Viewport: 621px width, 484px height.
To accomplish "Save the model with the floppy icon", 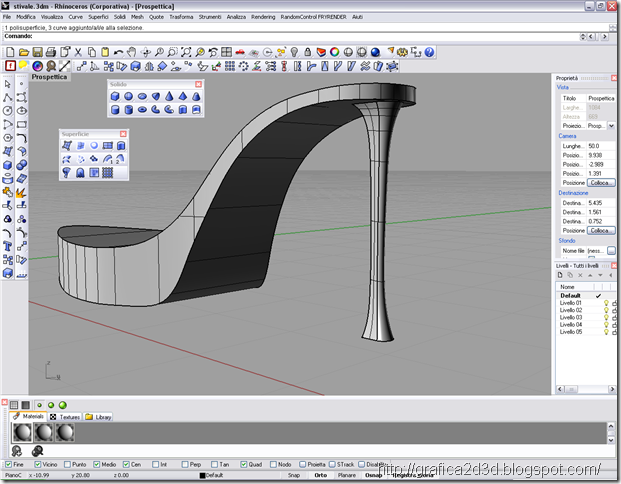I will pos(37,52).
